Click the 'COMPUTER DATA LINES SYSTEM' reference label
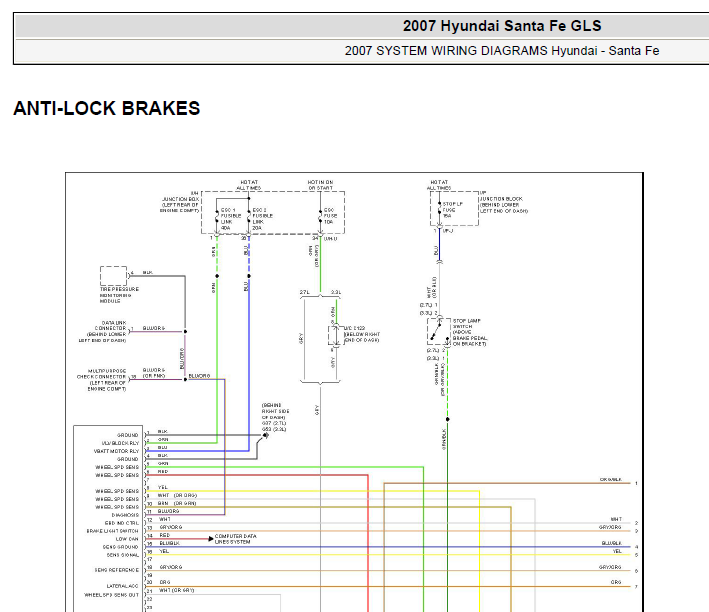 tap(235, 539)
